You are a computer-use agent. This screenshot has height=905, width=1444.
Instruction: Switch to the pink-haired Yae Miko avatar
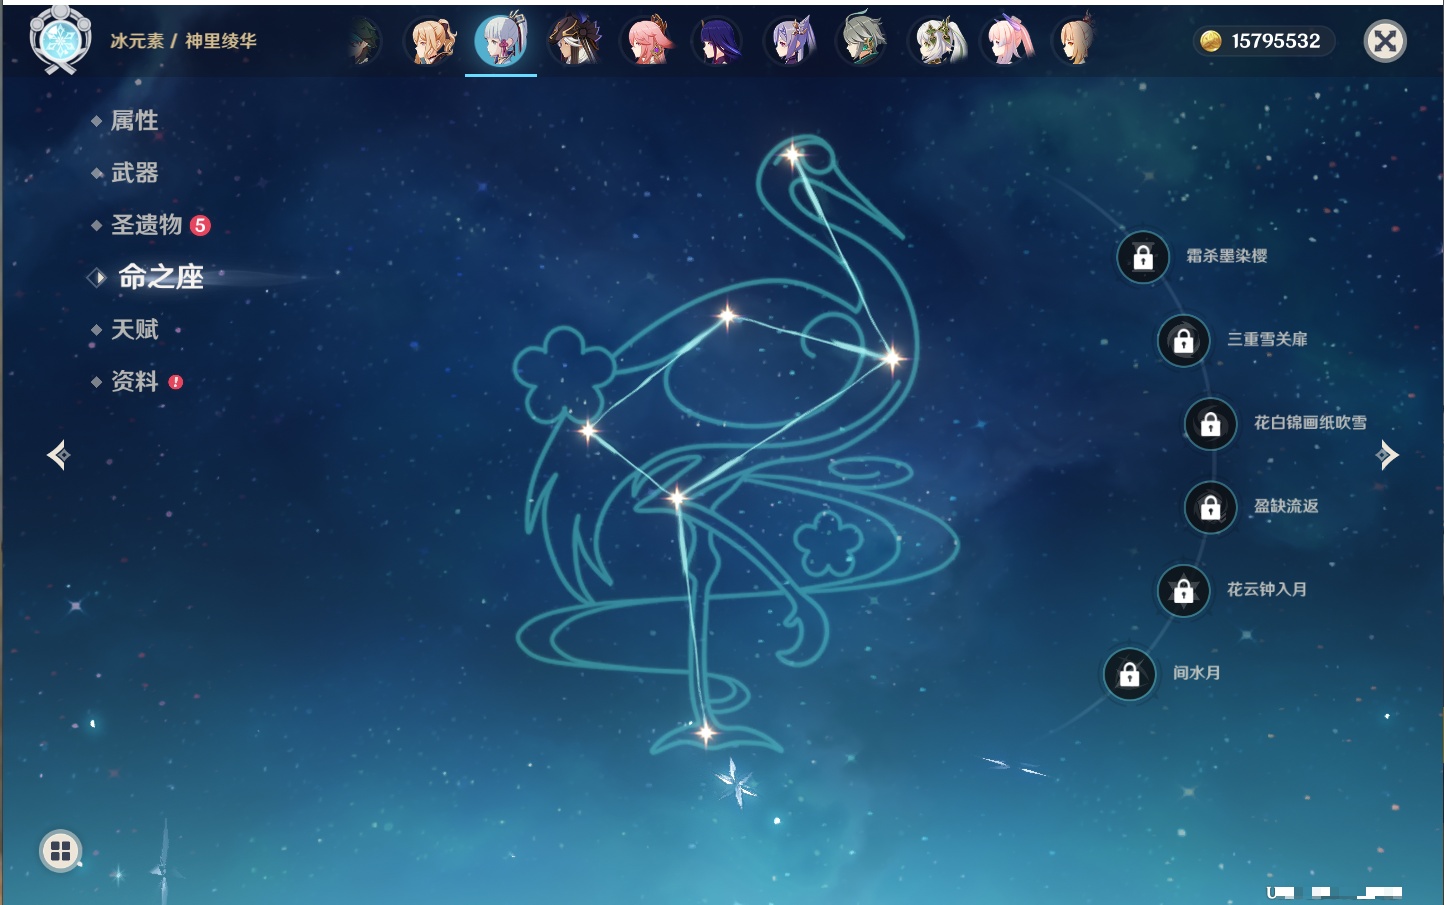(647, 41)
